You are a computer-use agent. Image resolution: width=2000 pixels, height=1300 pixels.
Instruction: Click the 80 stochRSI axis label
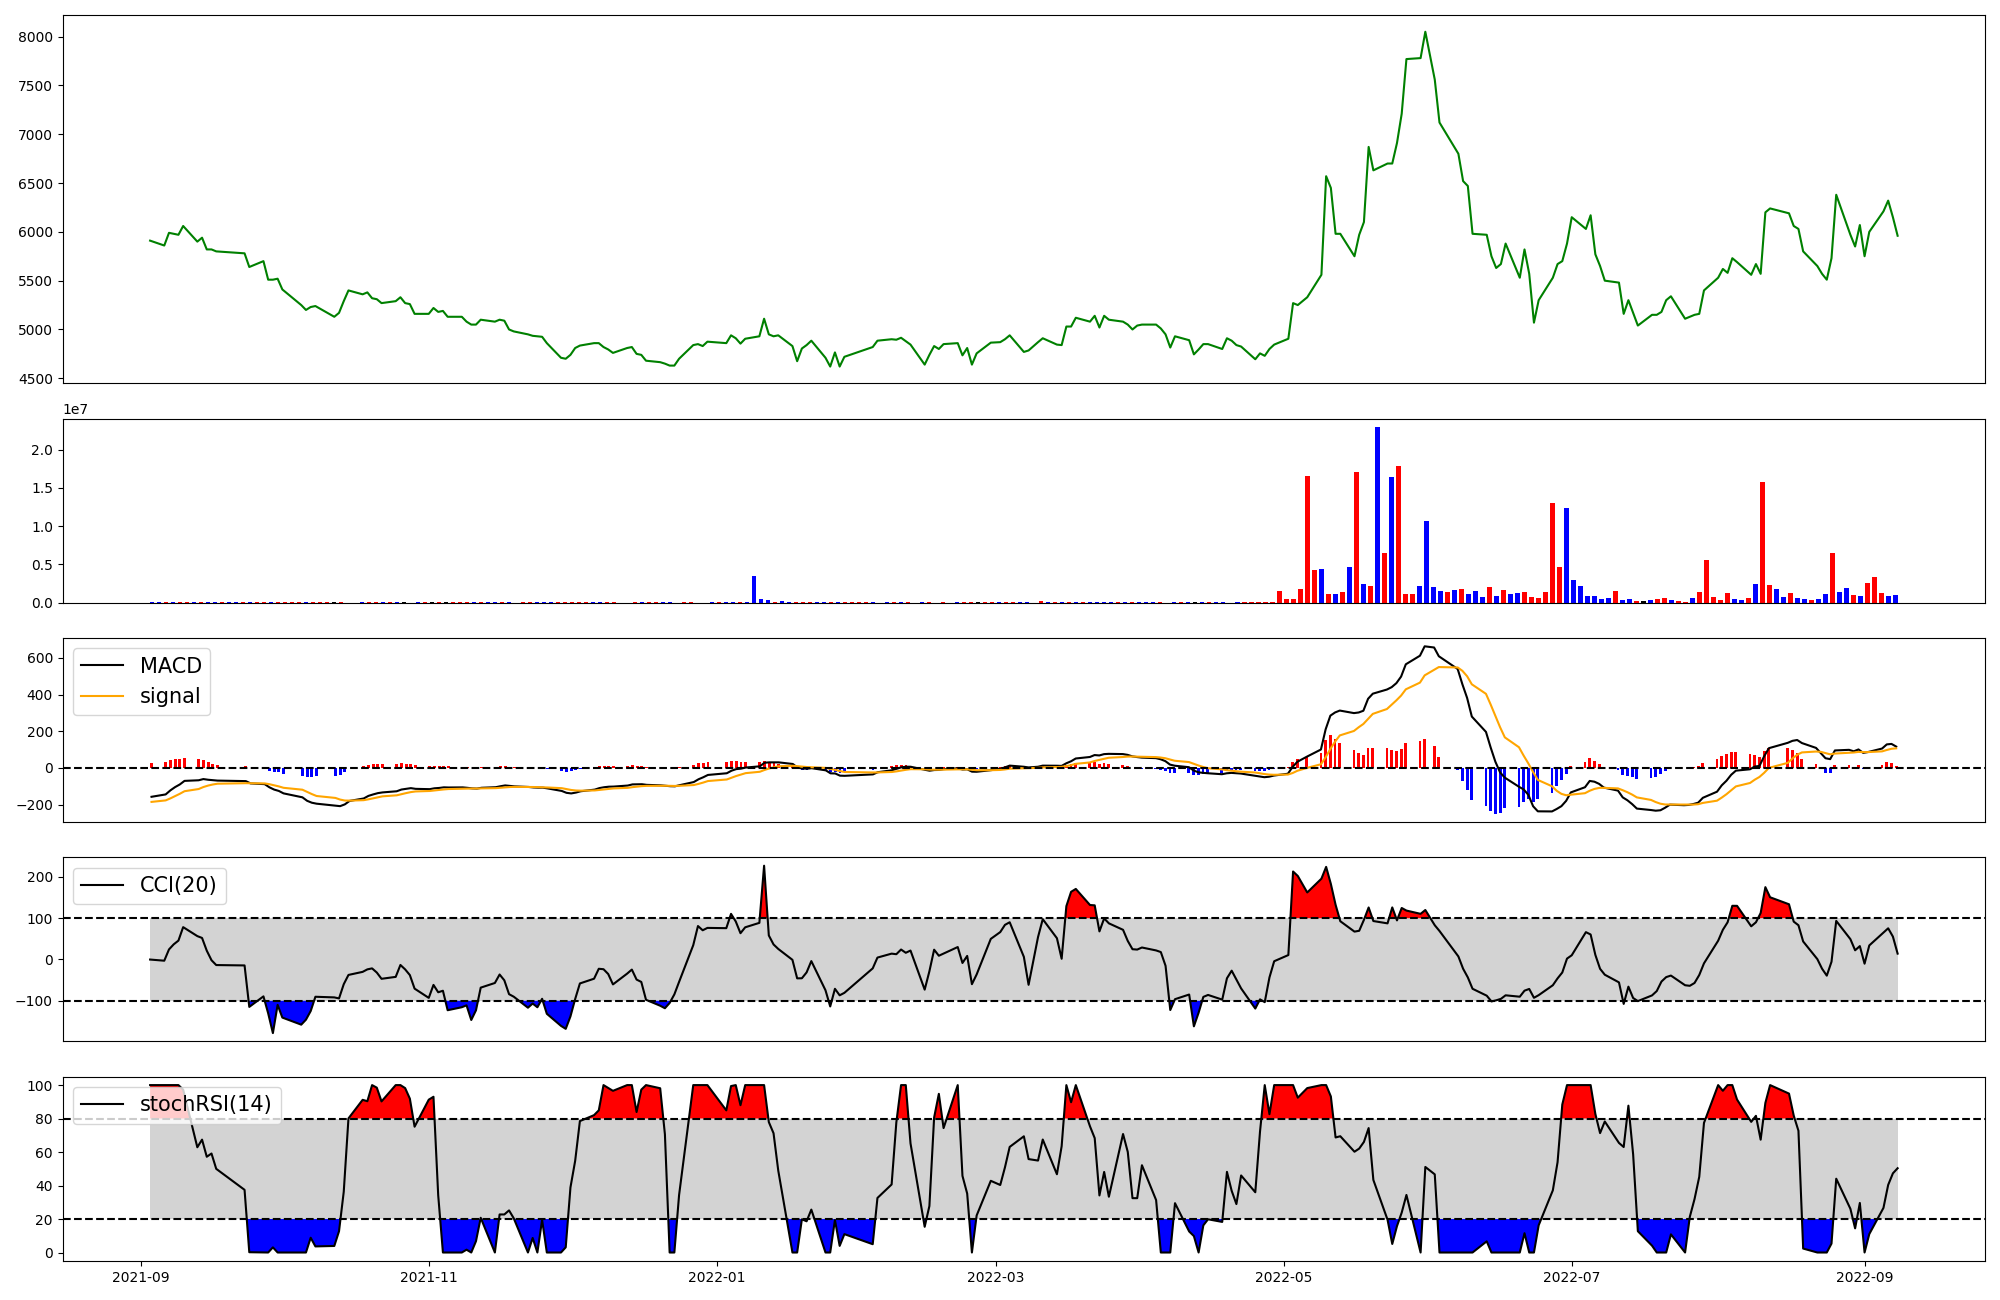click(44, 1119)
